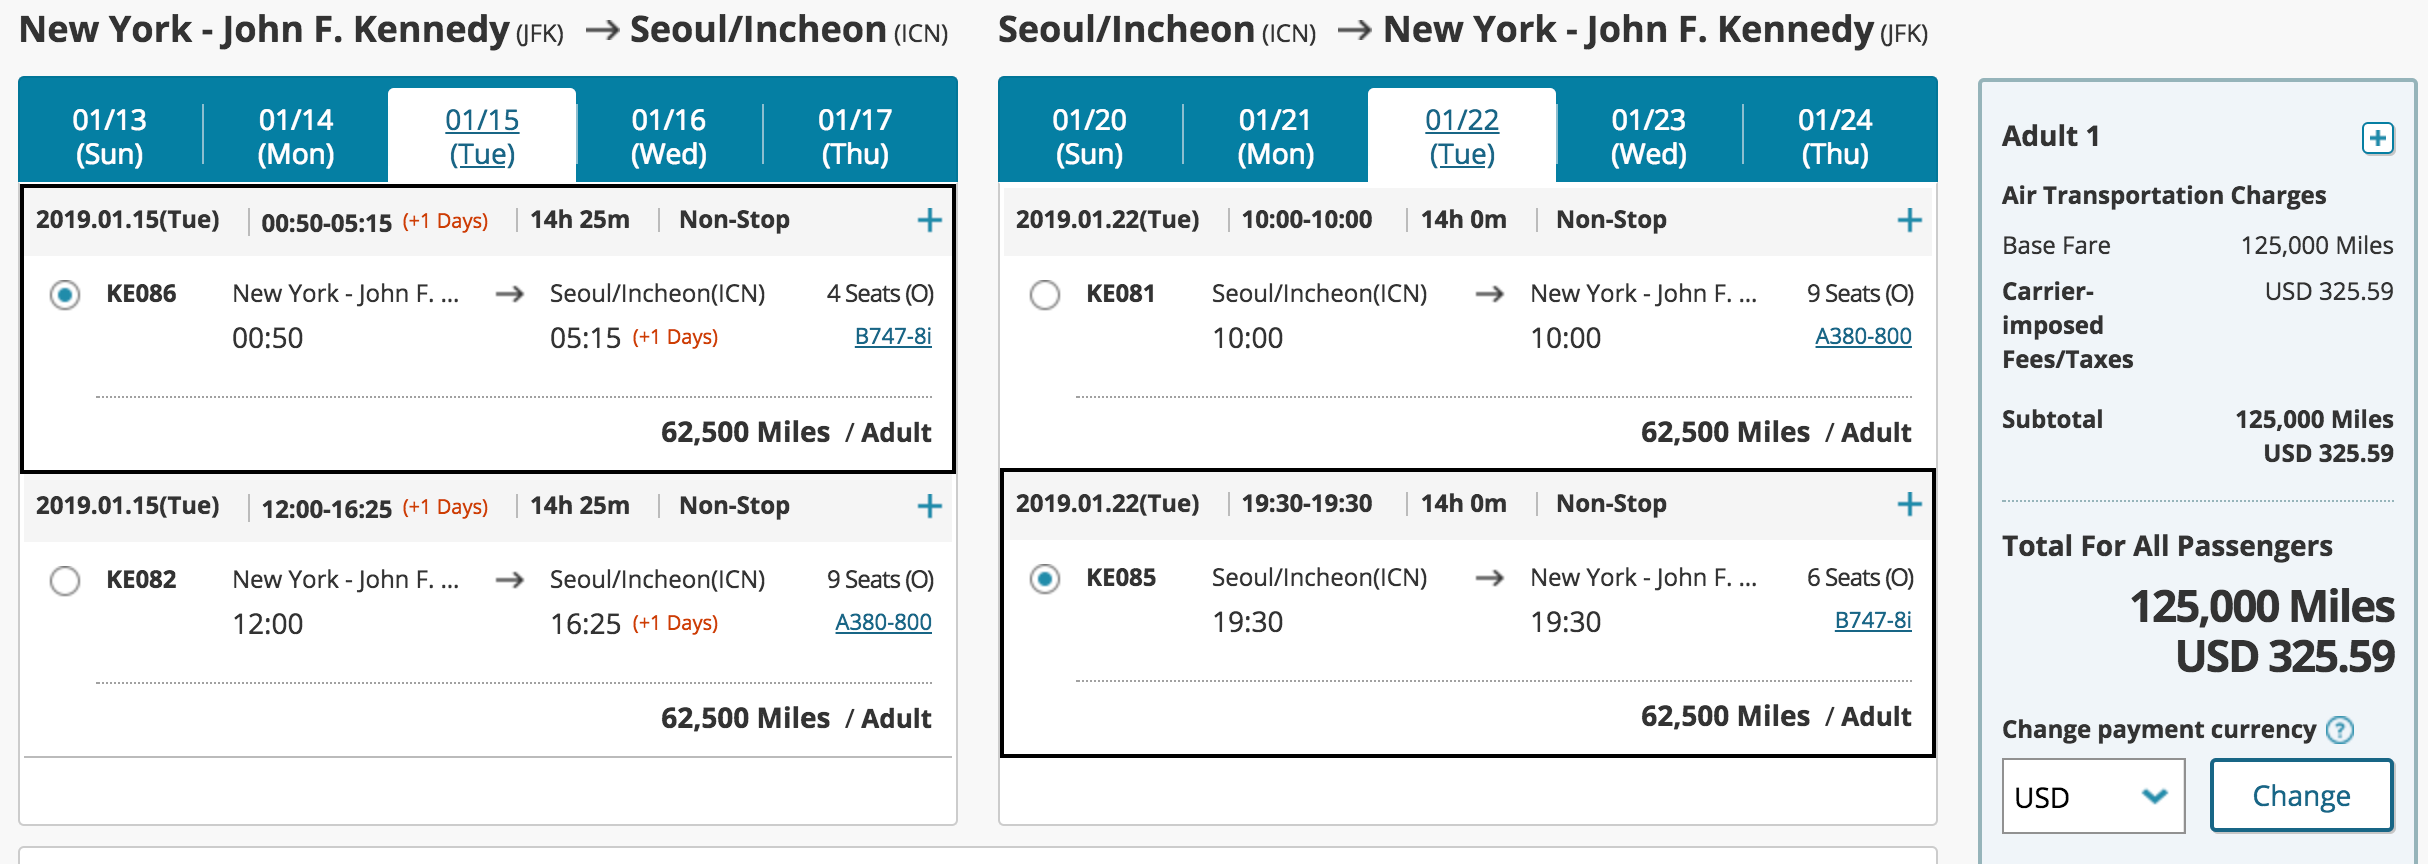The width and height of the screenshot is (2428, 864).
Task: Expand details for the 19:30 KE085 flight
Action: coord(1909,504)
